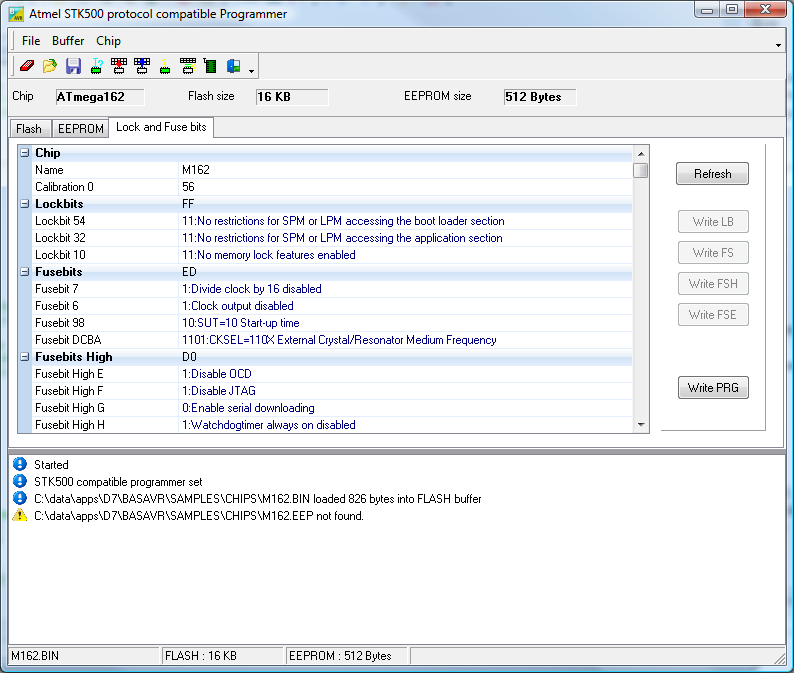Collapse the Fusebits section
This screenshot has height=673, width=794.
pos(24,271)
